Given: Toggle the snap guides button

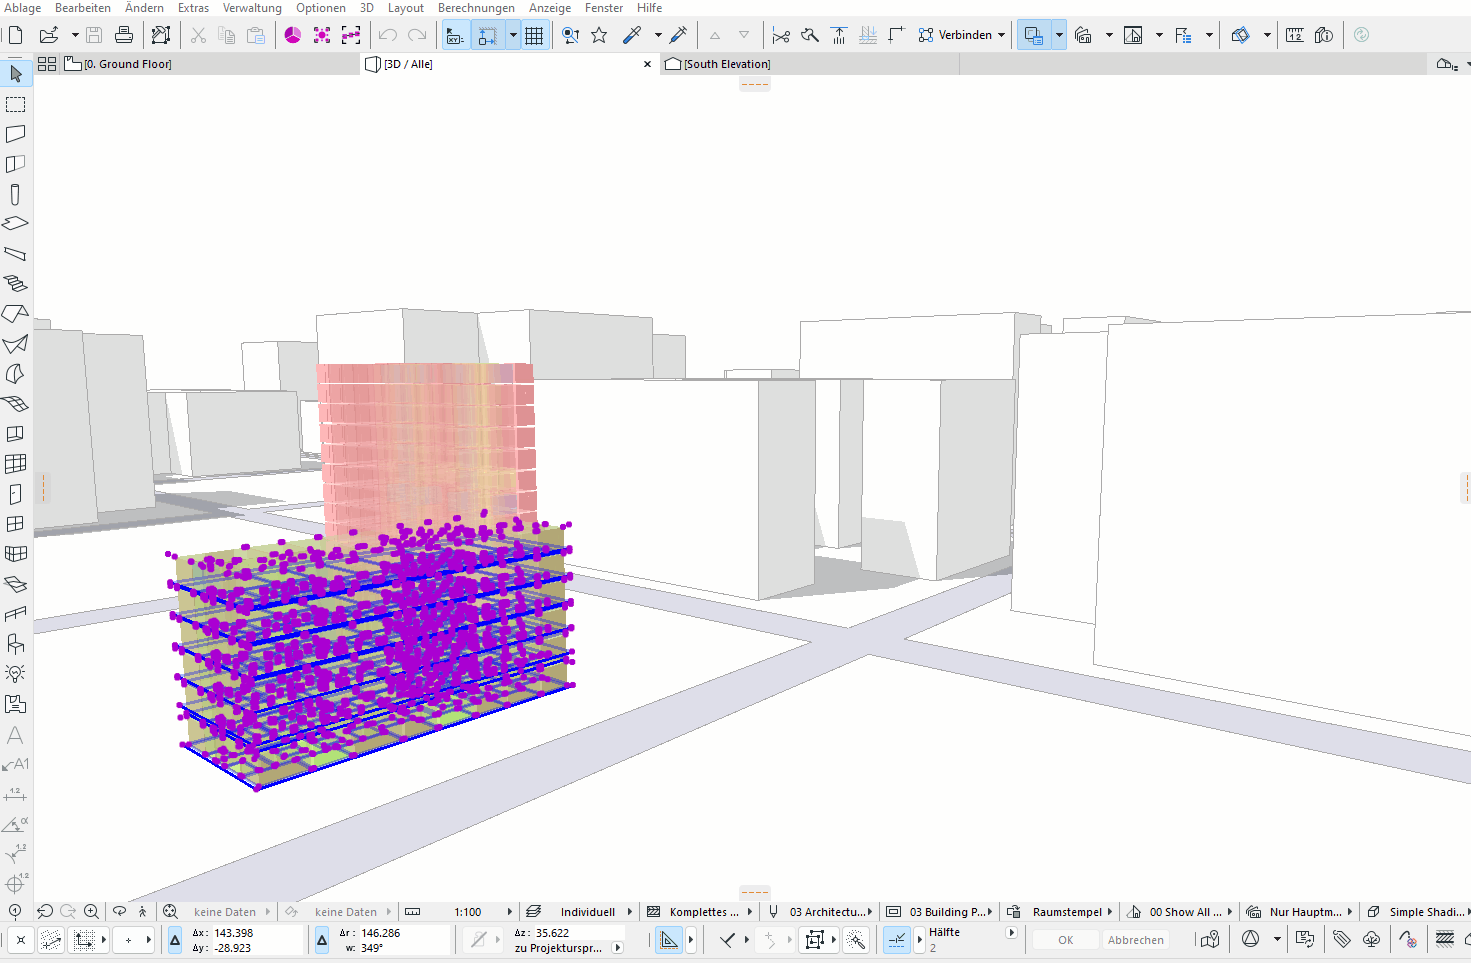Looking at the screenshot, I should pyautogui.click(x=487, y=35).
